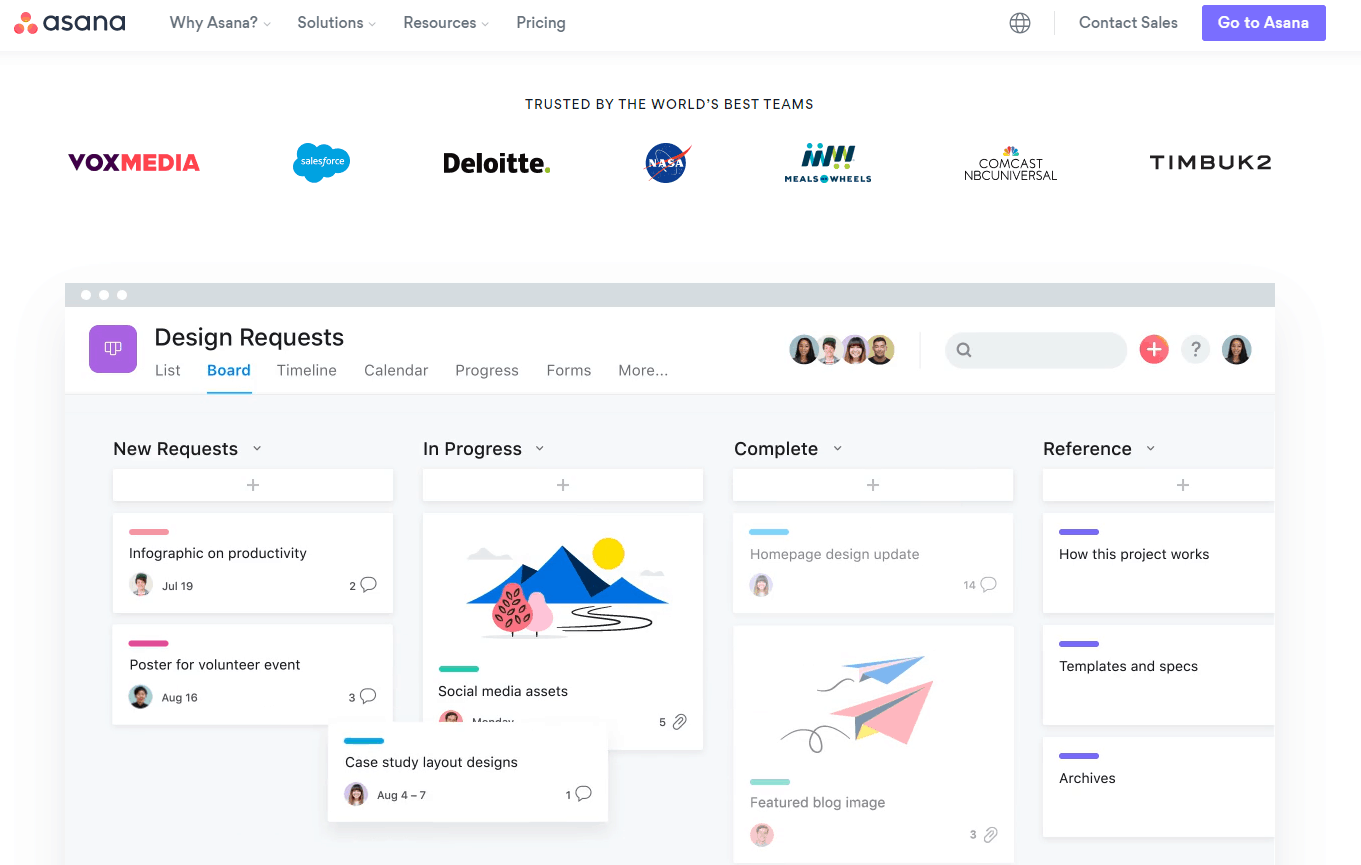Open the language globe icon

coord(1020,23)
